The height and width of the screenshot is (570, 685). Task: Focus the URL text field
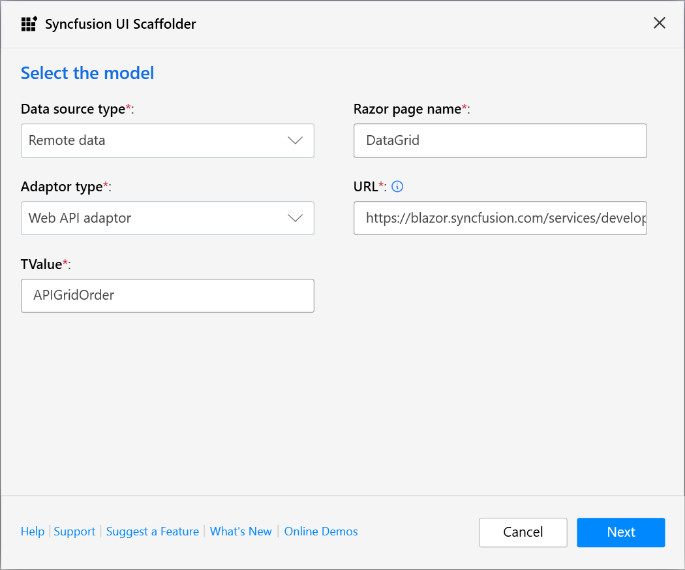tap(500, 218)
